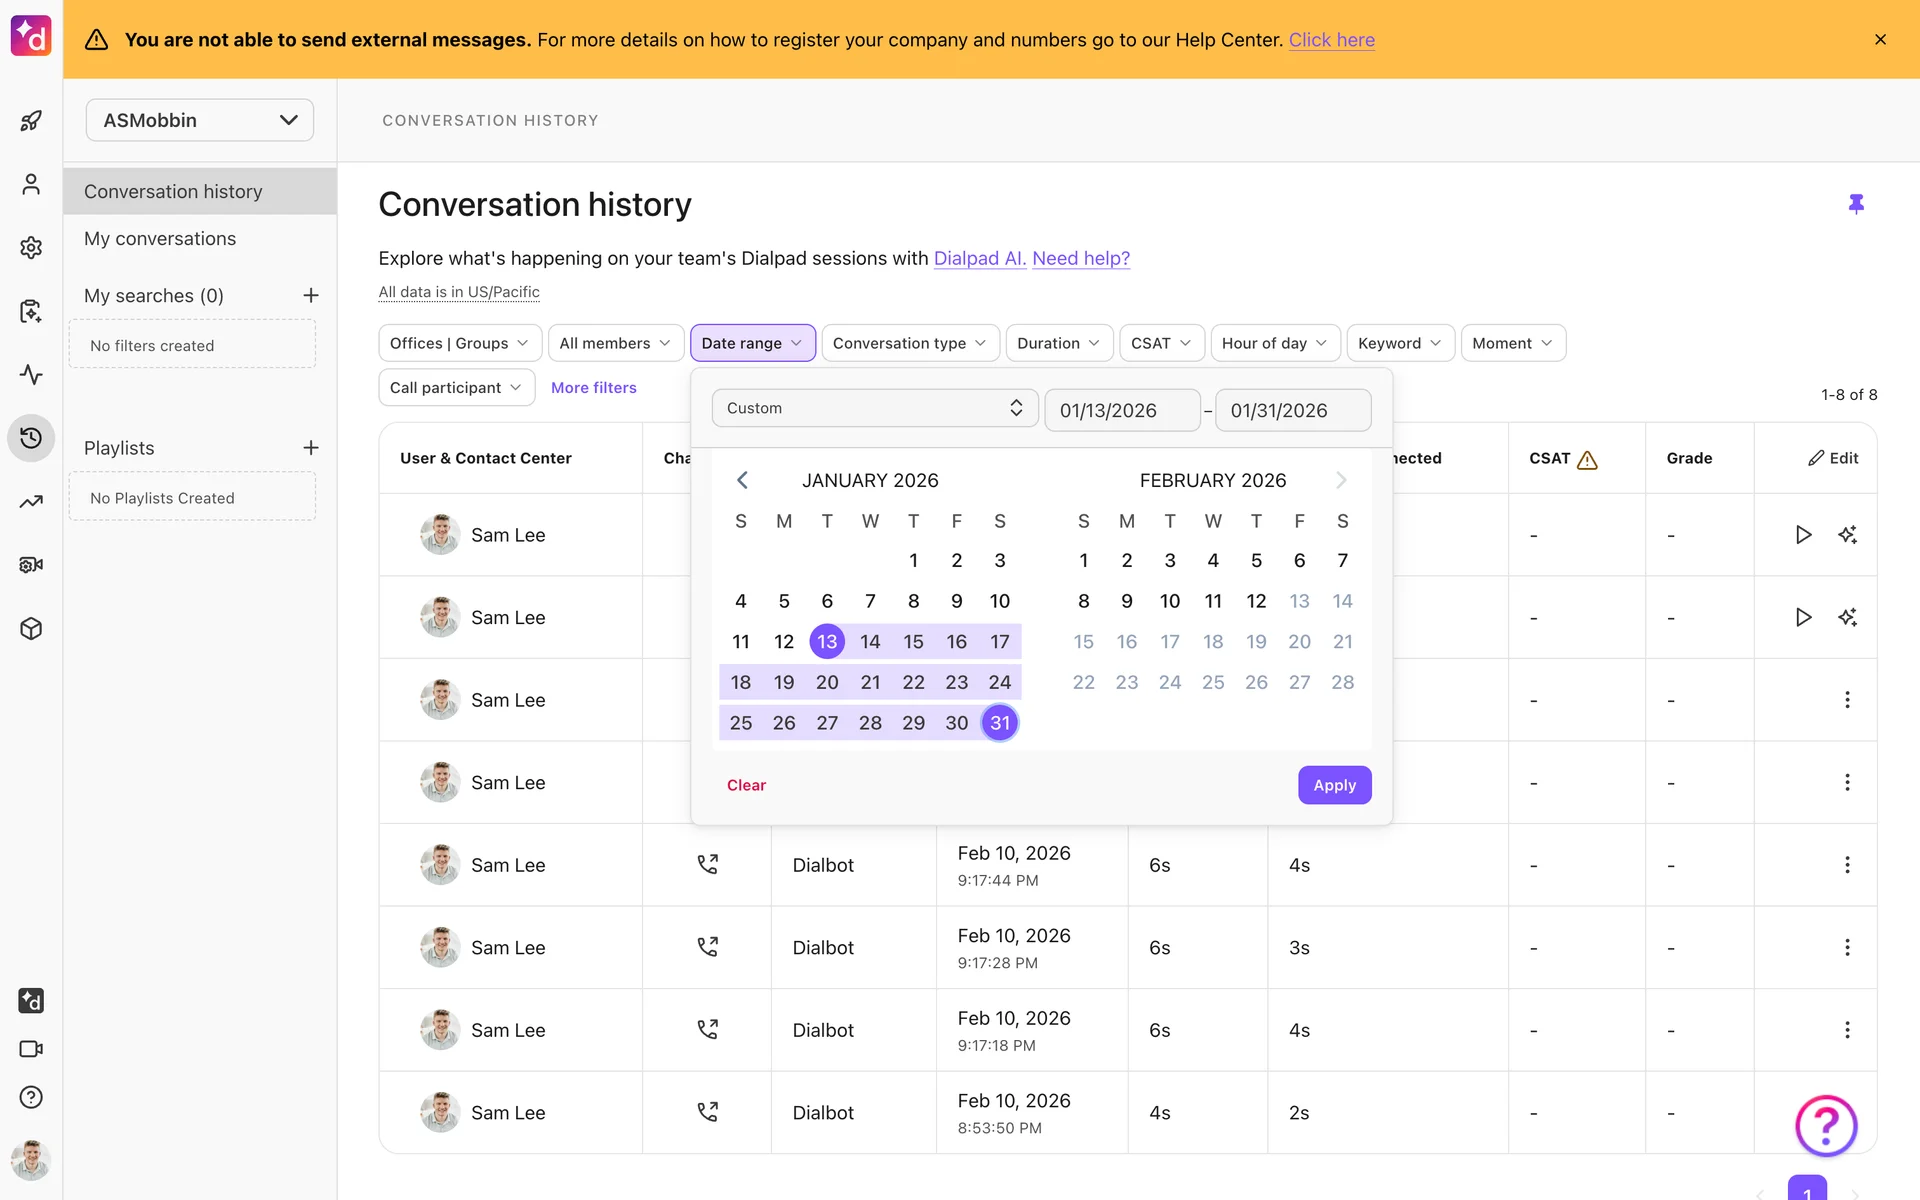Screen dimensions: 1920x1200
Task: Play the first Sam Lee recording
Action: click(1803, 535)
